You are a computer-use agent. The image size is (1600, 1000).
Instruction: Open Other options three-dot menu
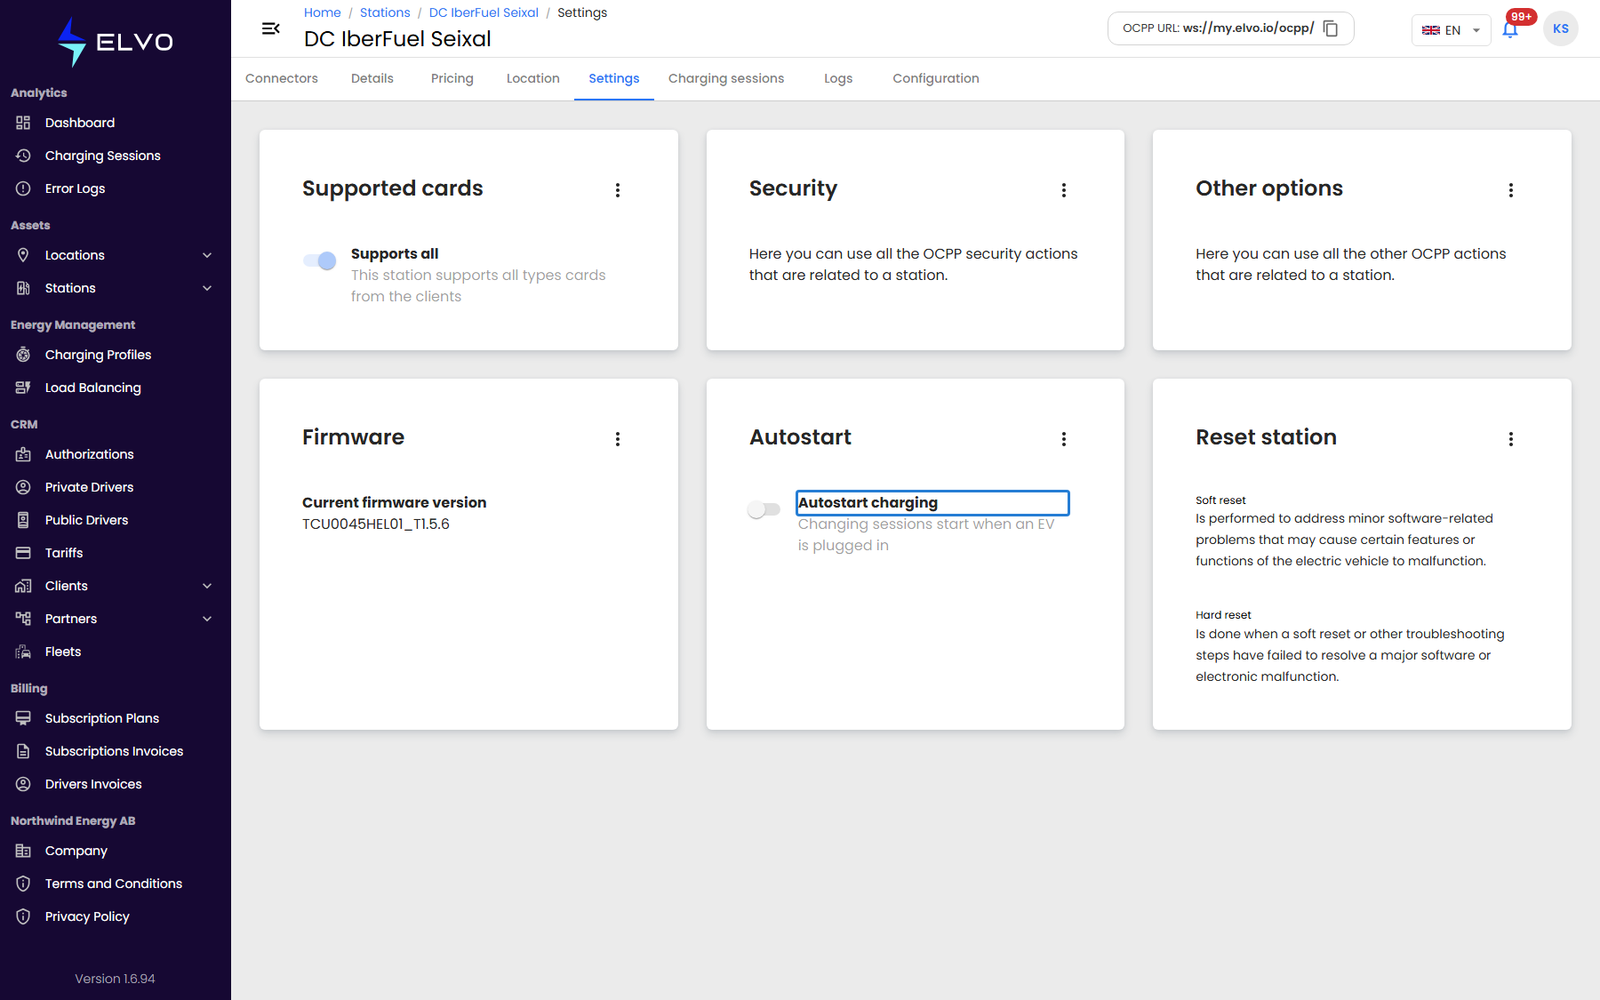(1511, 190)
